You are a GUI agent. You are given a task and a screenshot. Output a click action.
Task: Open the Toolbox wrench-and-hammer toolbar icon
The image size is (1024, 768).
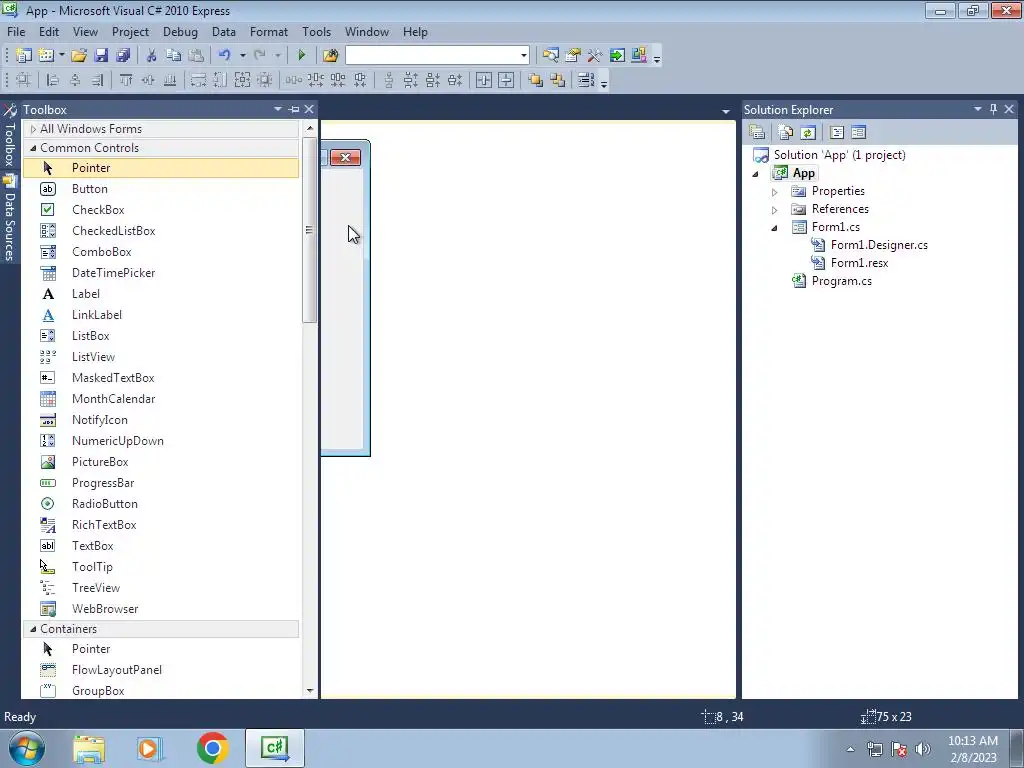(595, 56)
